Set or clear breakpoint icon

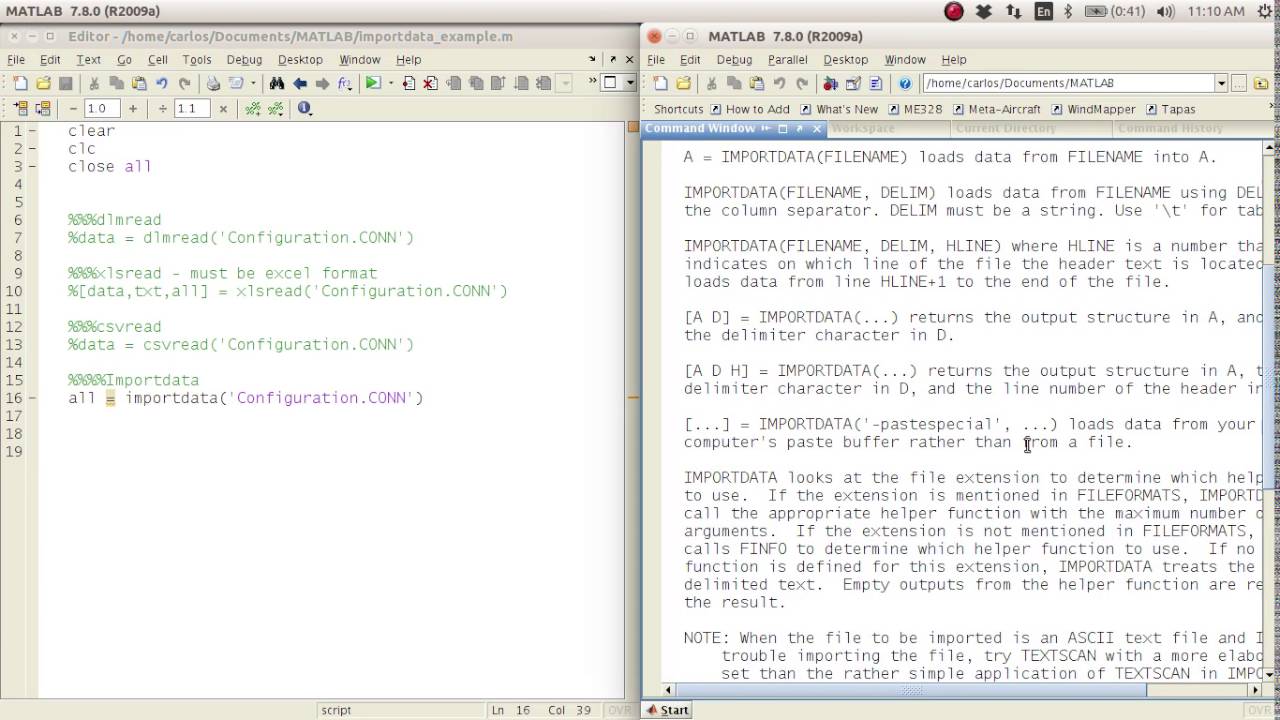408,83
